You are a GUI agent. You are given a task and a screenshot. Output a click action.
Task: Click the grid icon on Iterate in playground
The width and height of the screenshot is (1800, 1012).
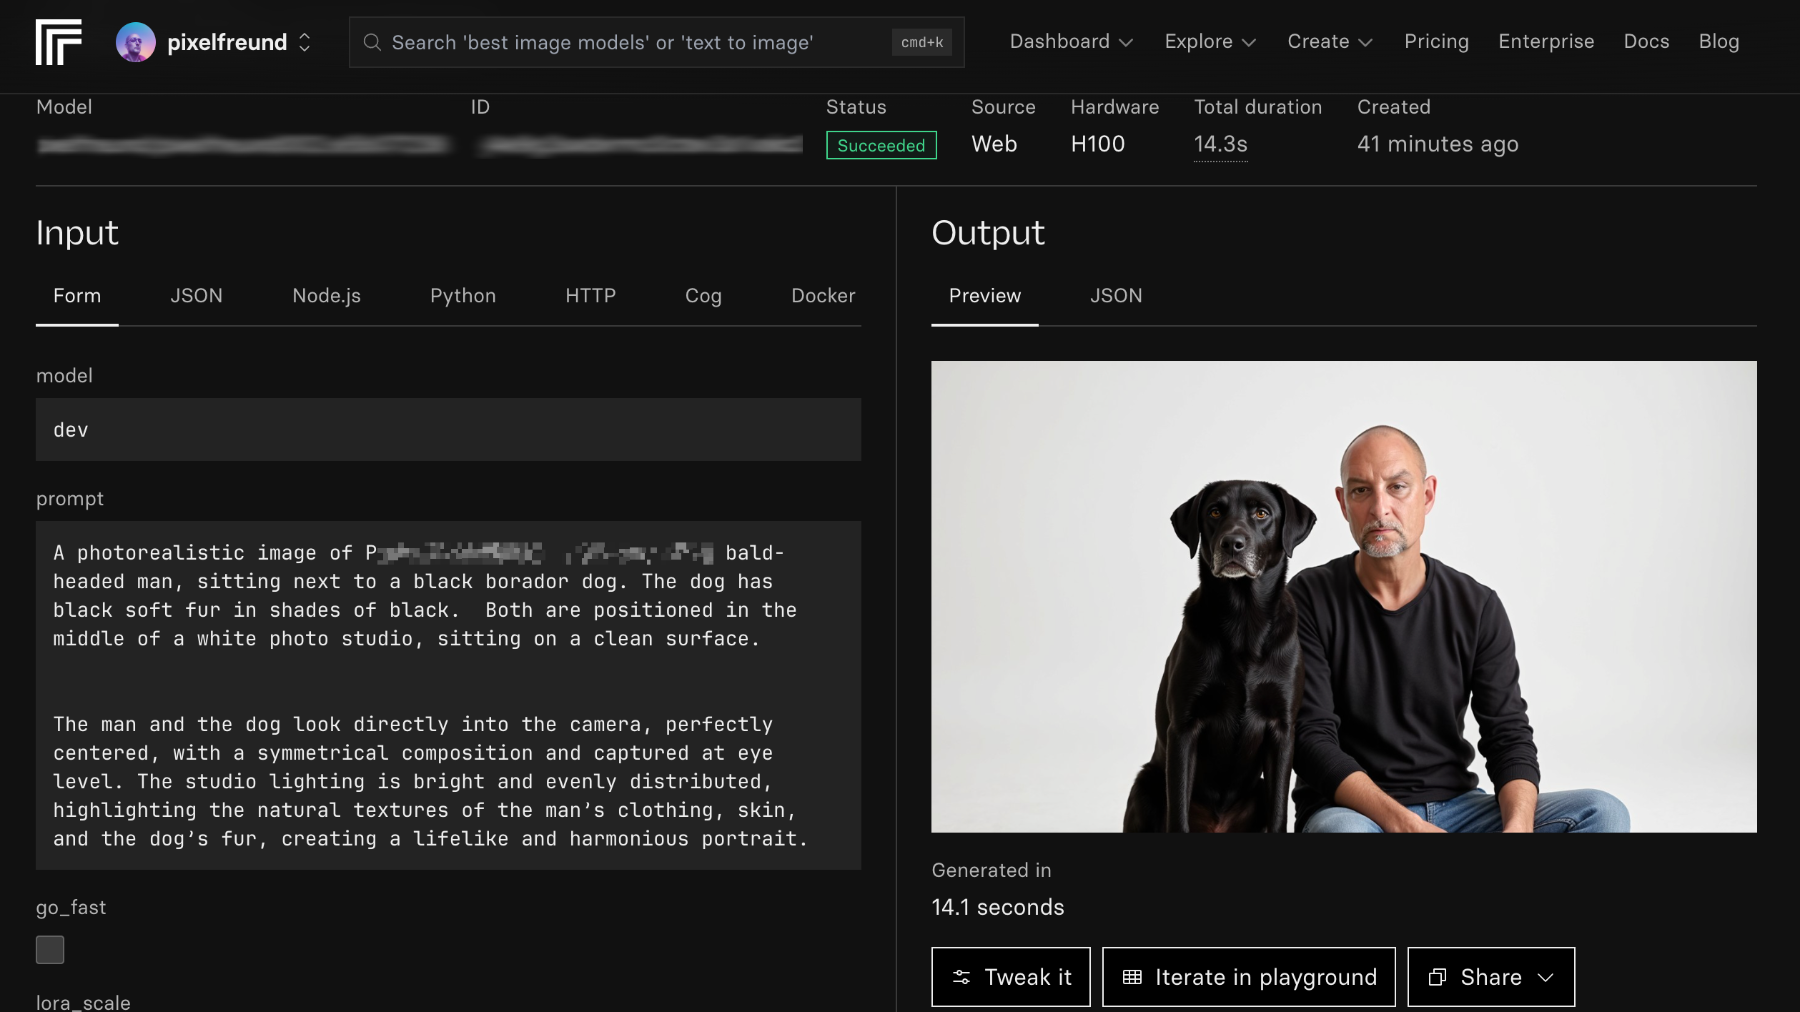click(1132, 977)
